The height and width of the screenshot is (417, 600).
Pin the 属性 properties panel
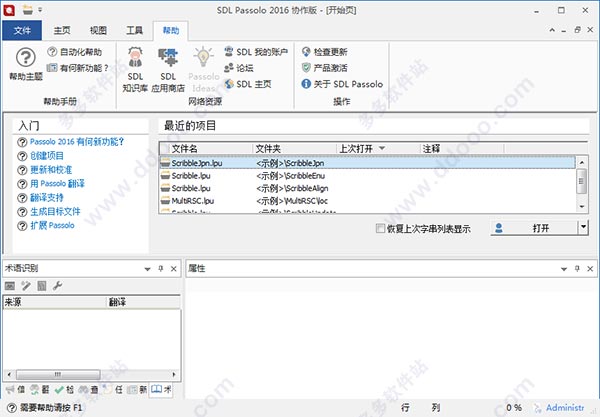point(577,269)
